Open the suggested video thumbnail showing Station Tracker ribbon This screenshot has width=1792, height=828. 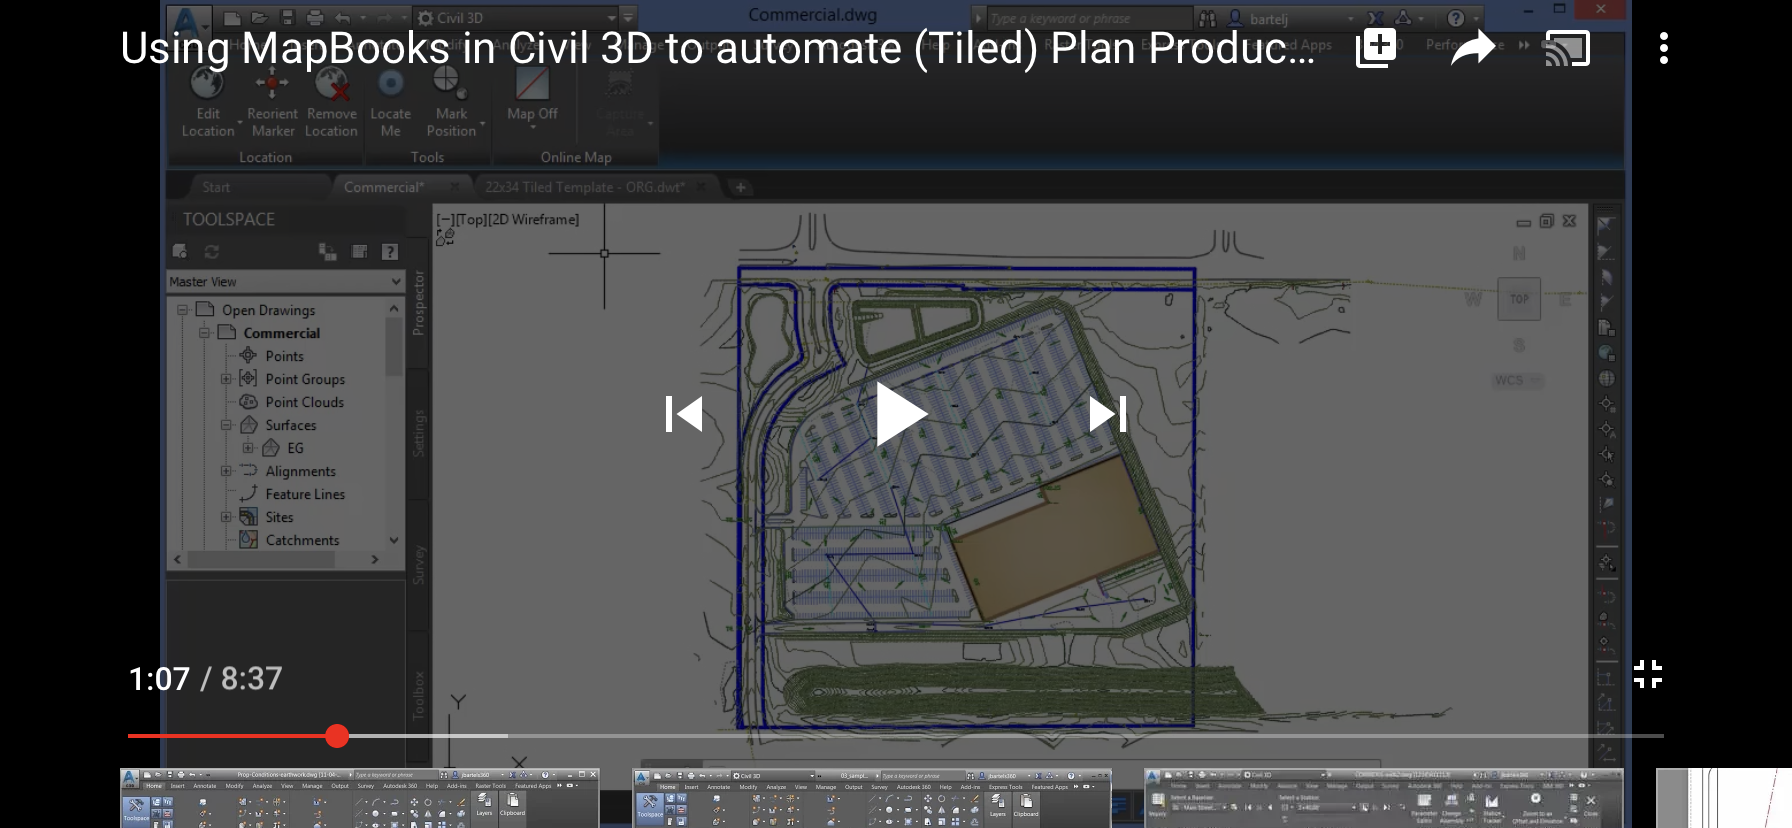[1384, 798]
